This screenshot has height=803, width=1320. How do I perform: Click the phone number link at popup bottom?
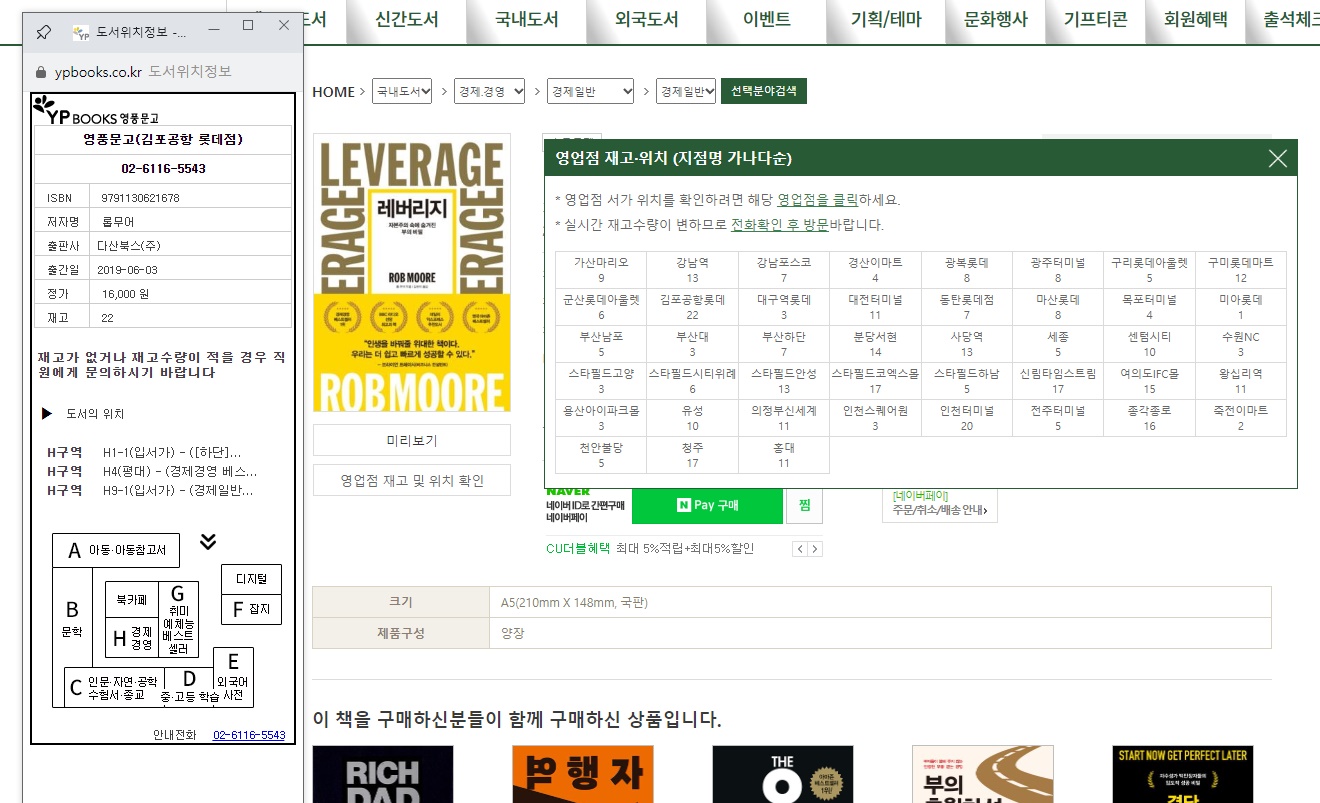(x=249, y=735)
